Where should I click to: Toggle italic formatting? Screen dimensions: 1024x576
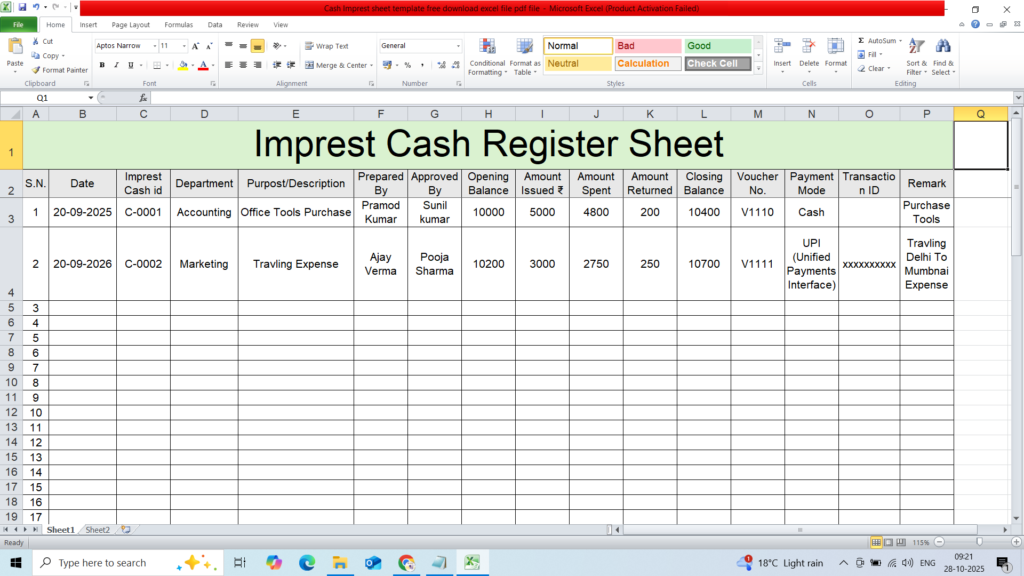pyautogui.click(x=116, y=65)
